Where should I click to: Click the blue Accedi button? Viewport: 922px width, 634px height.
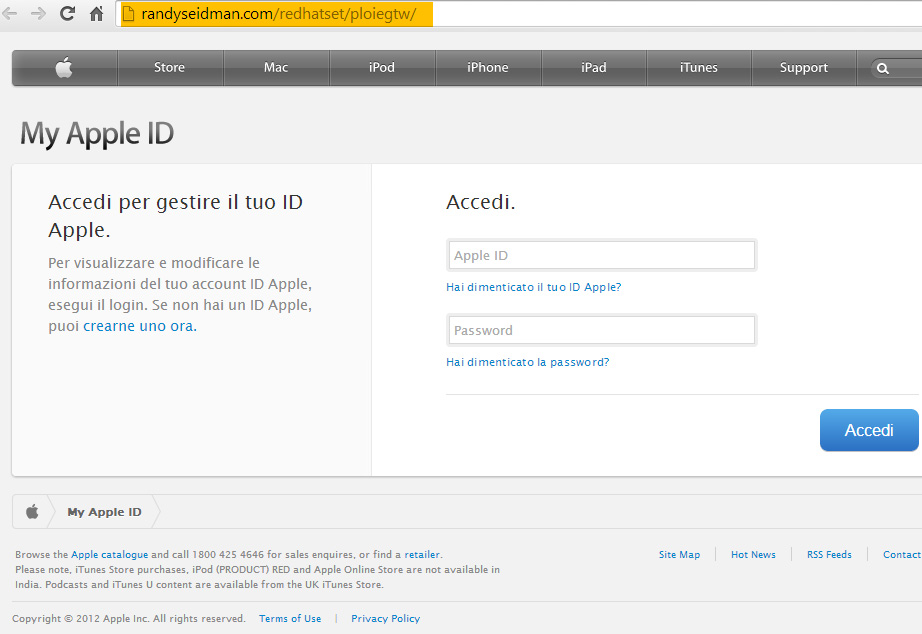[869, 431]
